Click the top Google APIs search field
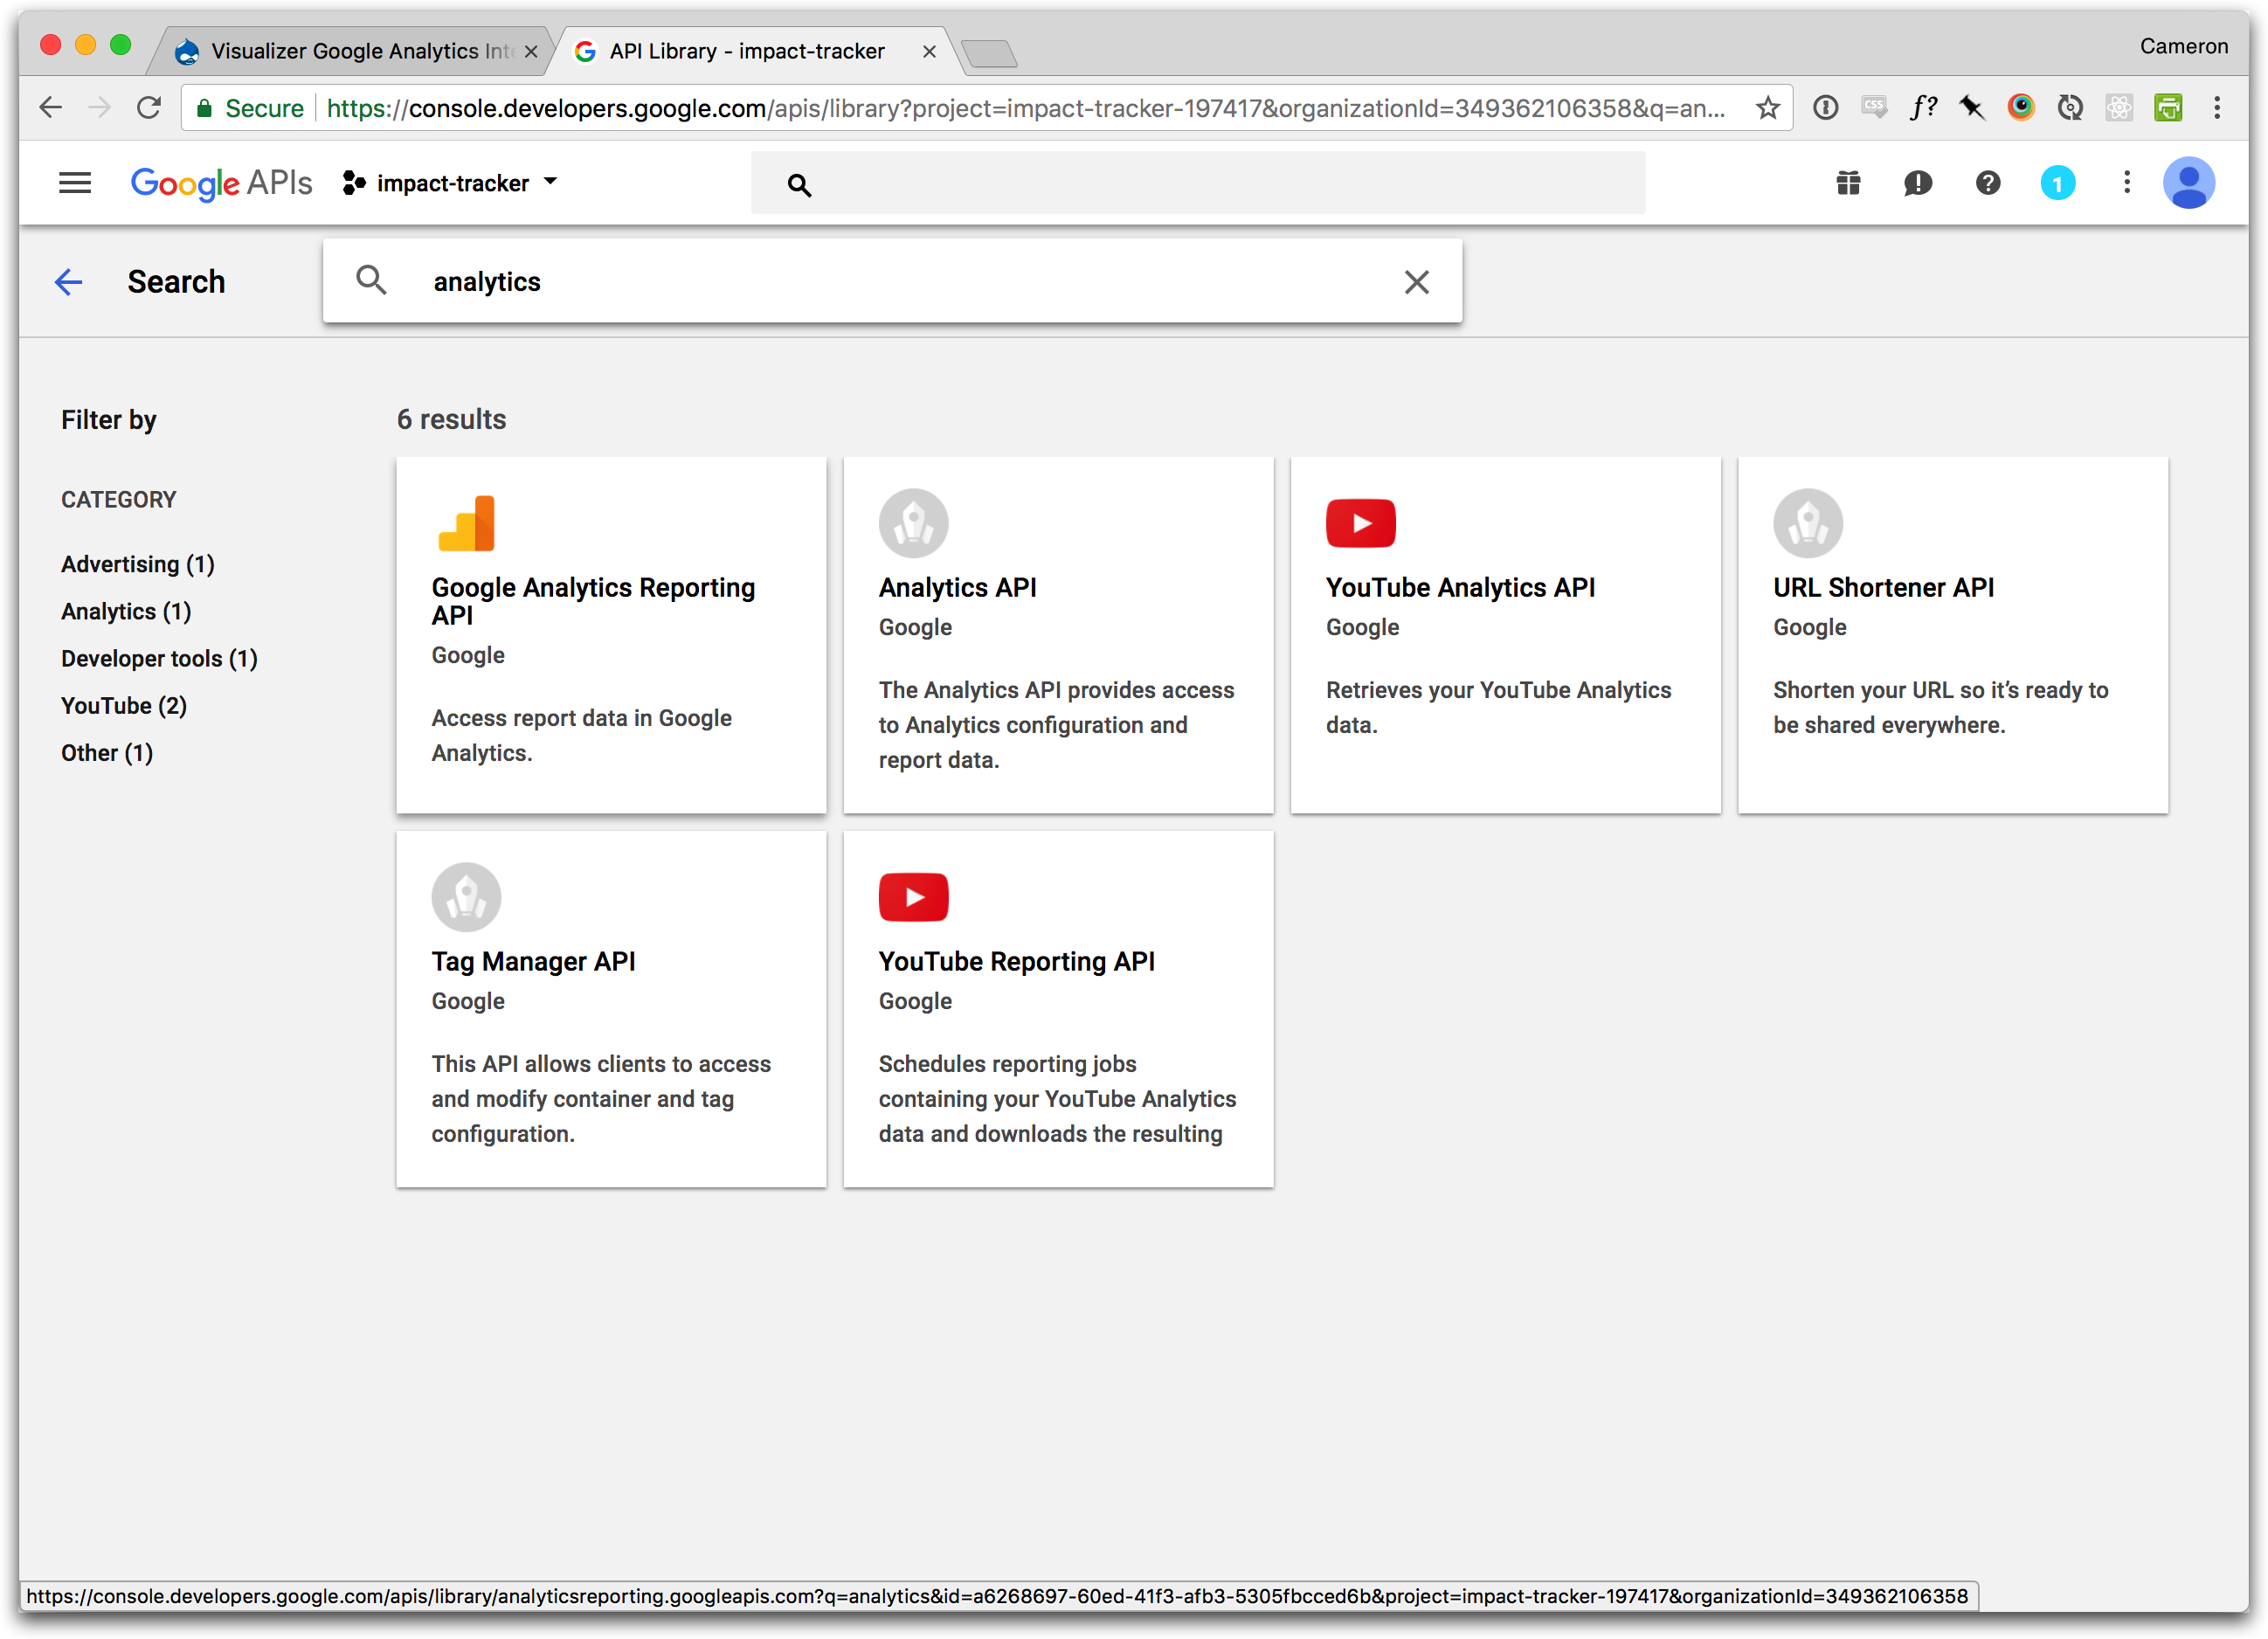The image size is (2268, 1639). tap(1220, 183)
